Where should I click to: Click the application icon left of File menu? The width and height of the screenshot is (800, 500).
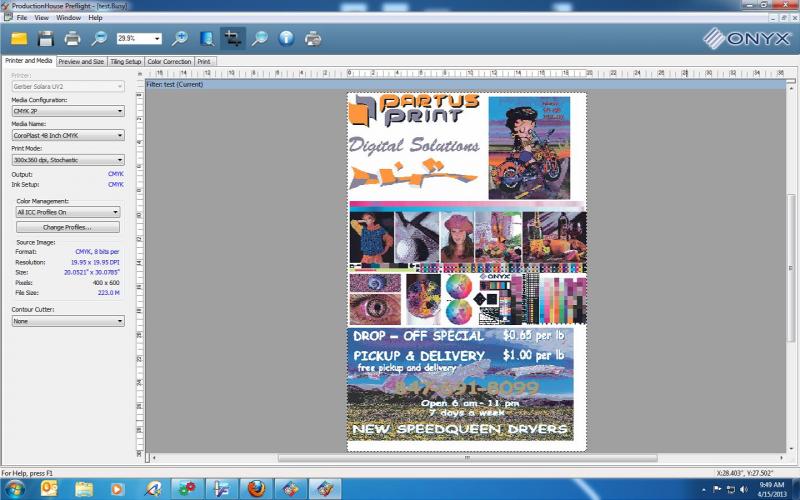point(7,17)
